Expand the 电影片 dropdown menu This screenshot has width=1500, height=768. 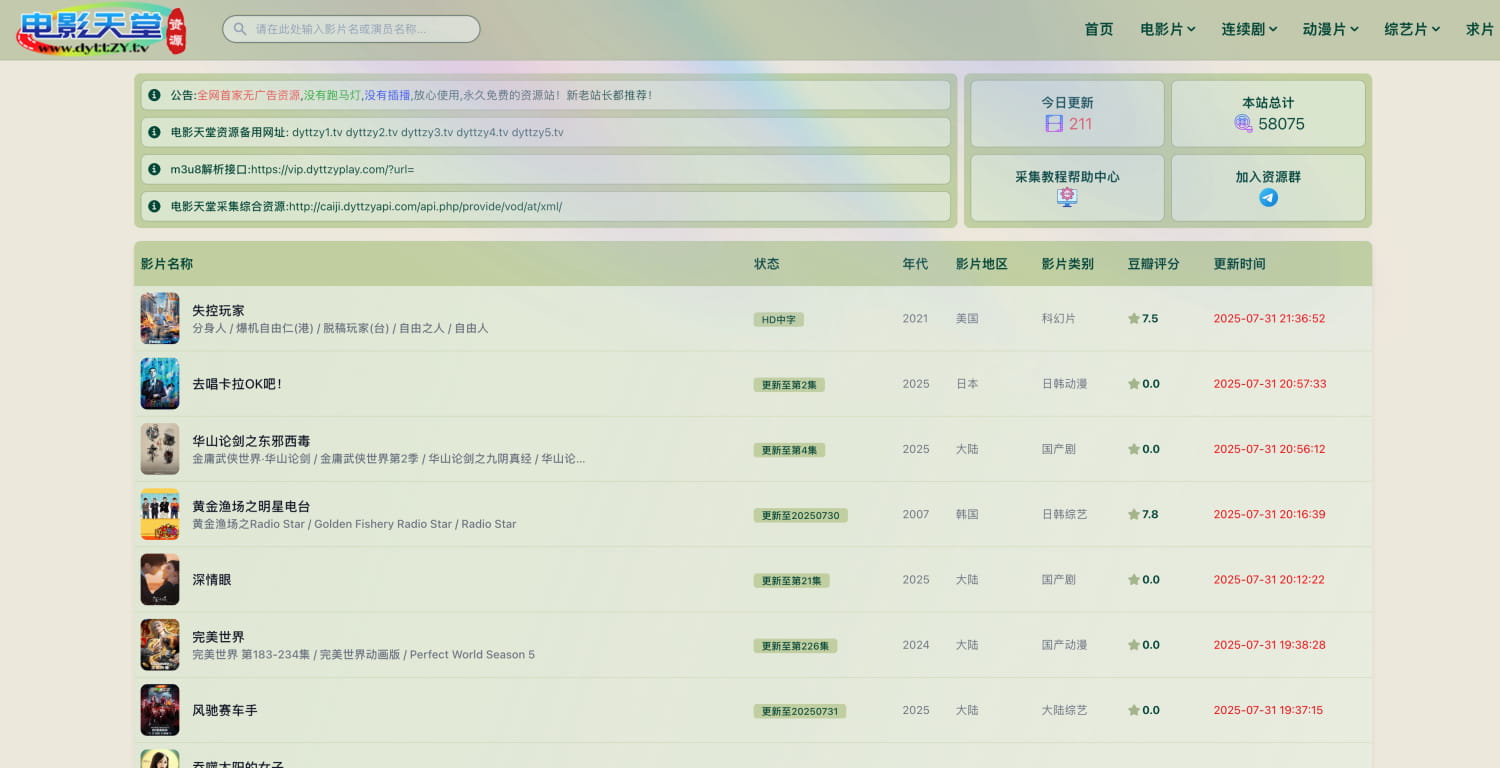(x=1168, y=29)
